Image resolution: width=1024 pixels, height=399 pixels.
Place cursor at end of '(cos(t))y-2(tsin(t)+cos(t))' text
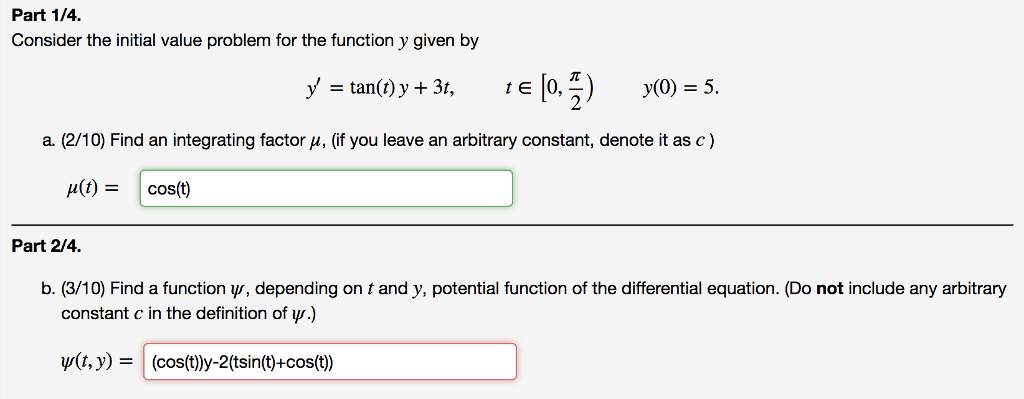click(x=334, y=362)
